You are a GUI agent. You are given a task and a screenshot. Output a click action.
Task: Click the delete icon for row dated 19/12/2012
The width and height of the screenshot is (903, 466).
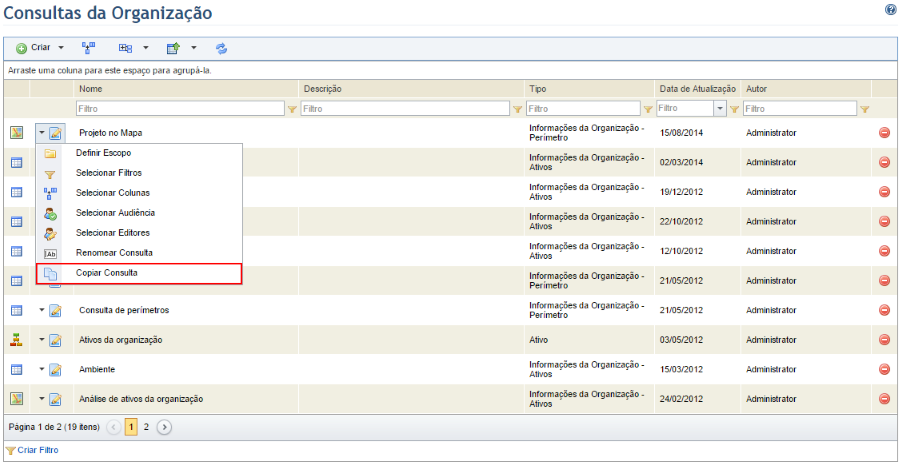coord(885,192)
